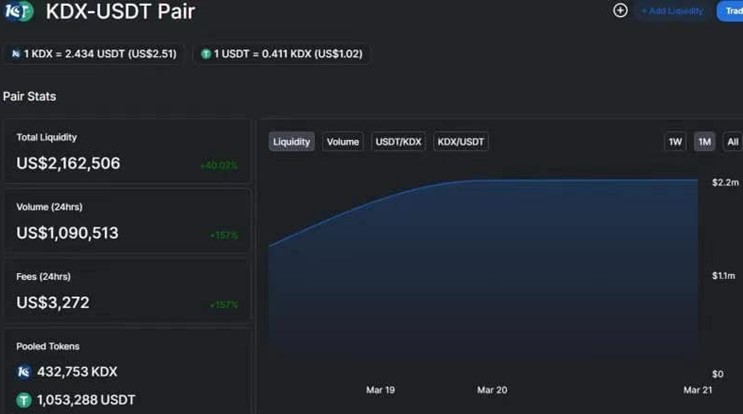
Task: Switch chart to the Liquidity tab
Action: click(x=291, y=142)
